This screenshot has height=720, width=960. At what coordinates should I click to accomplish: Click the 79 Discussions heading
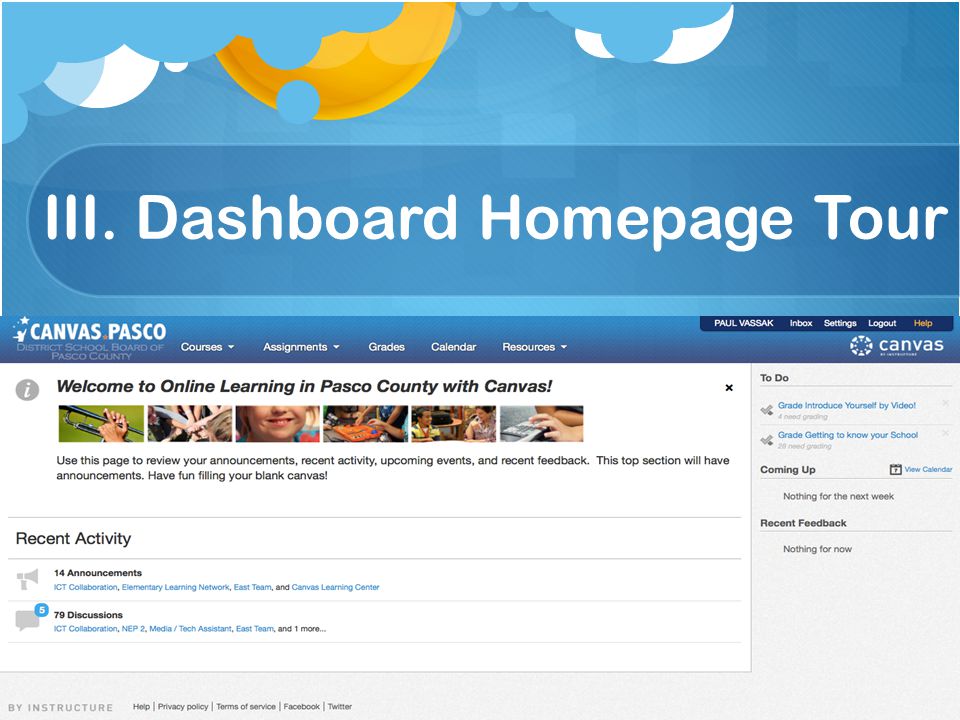point(88,615)
